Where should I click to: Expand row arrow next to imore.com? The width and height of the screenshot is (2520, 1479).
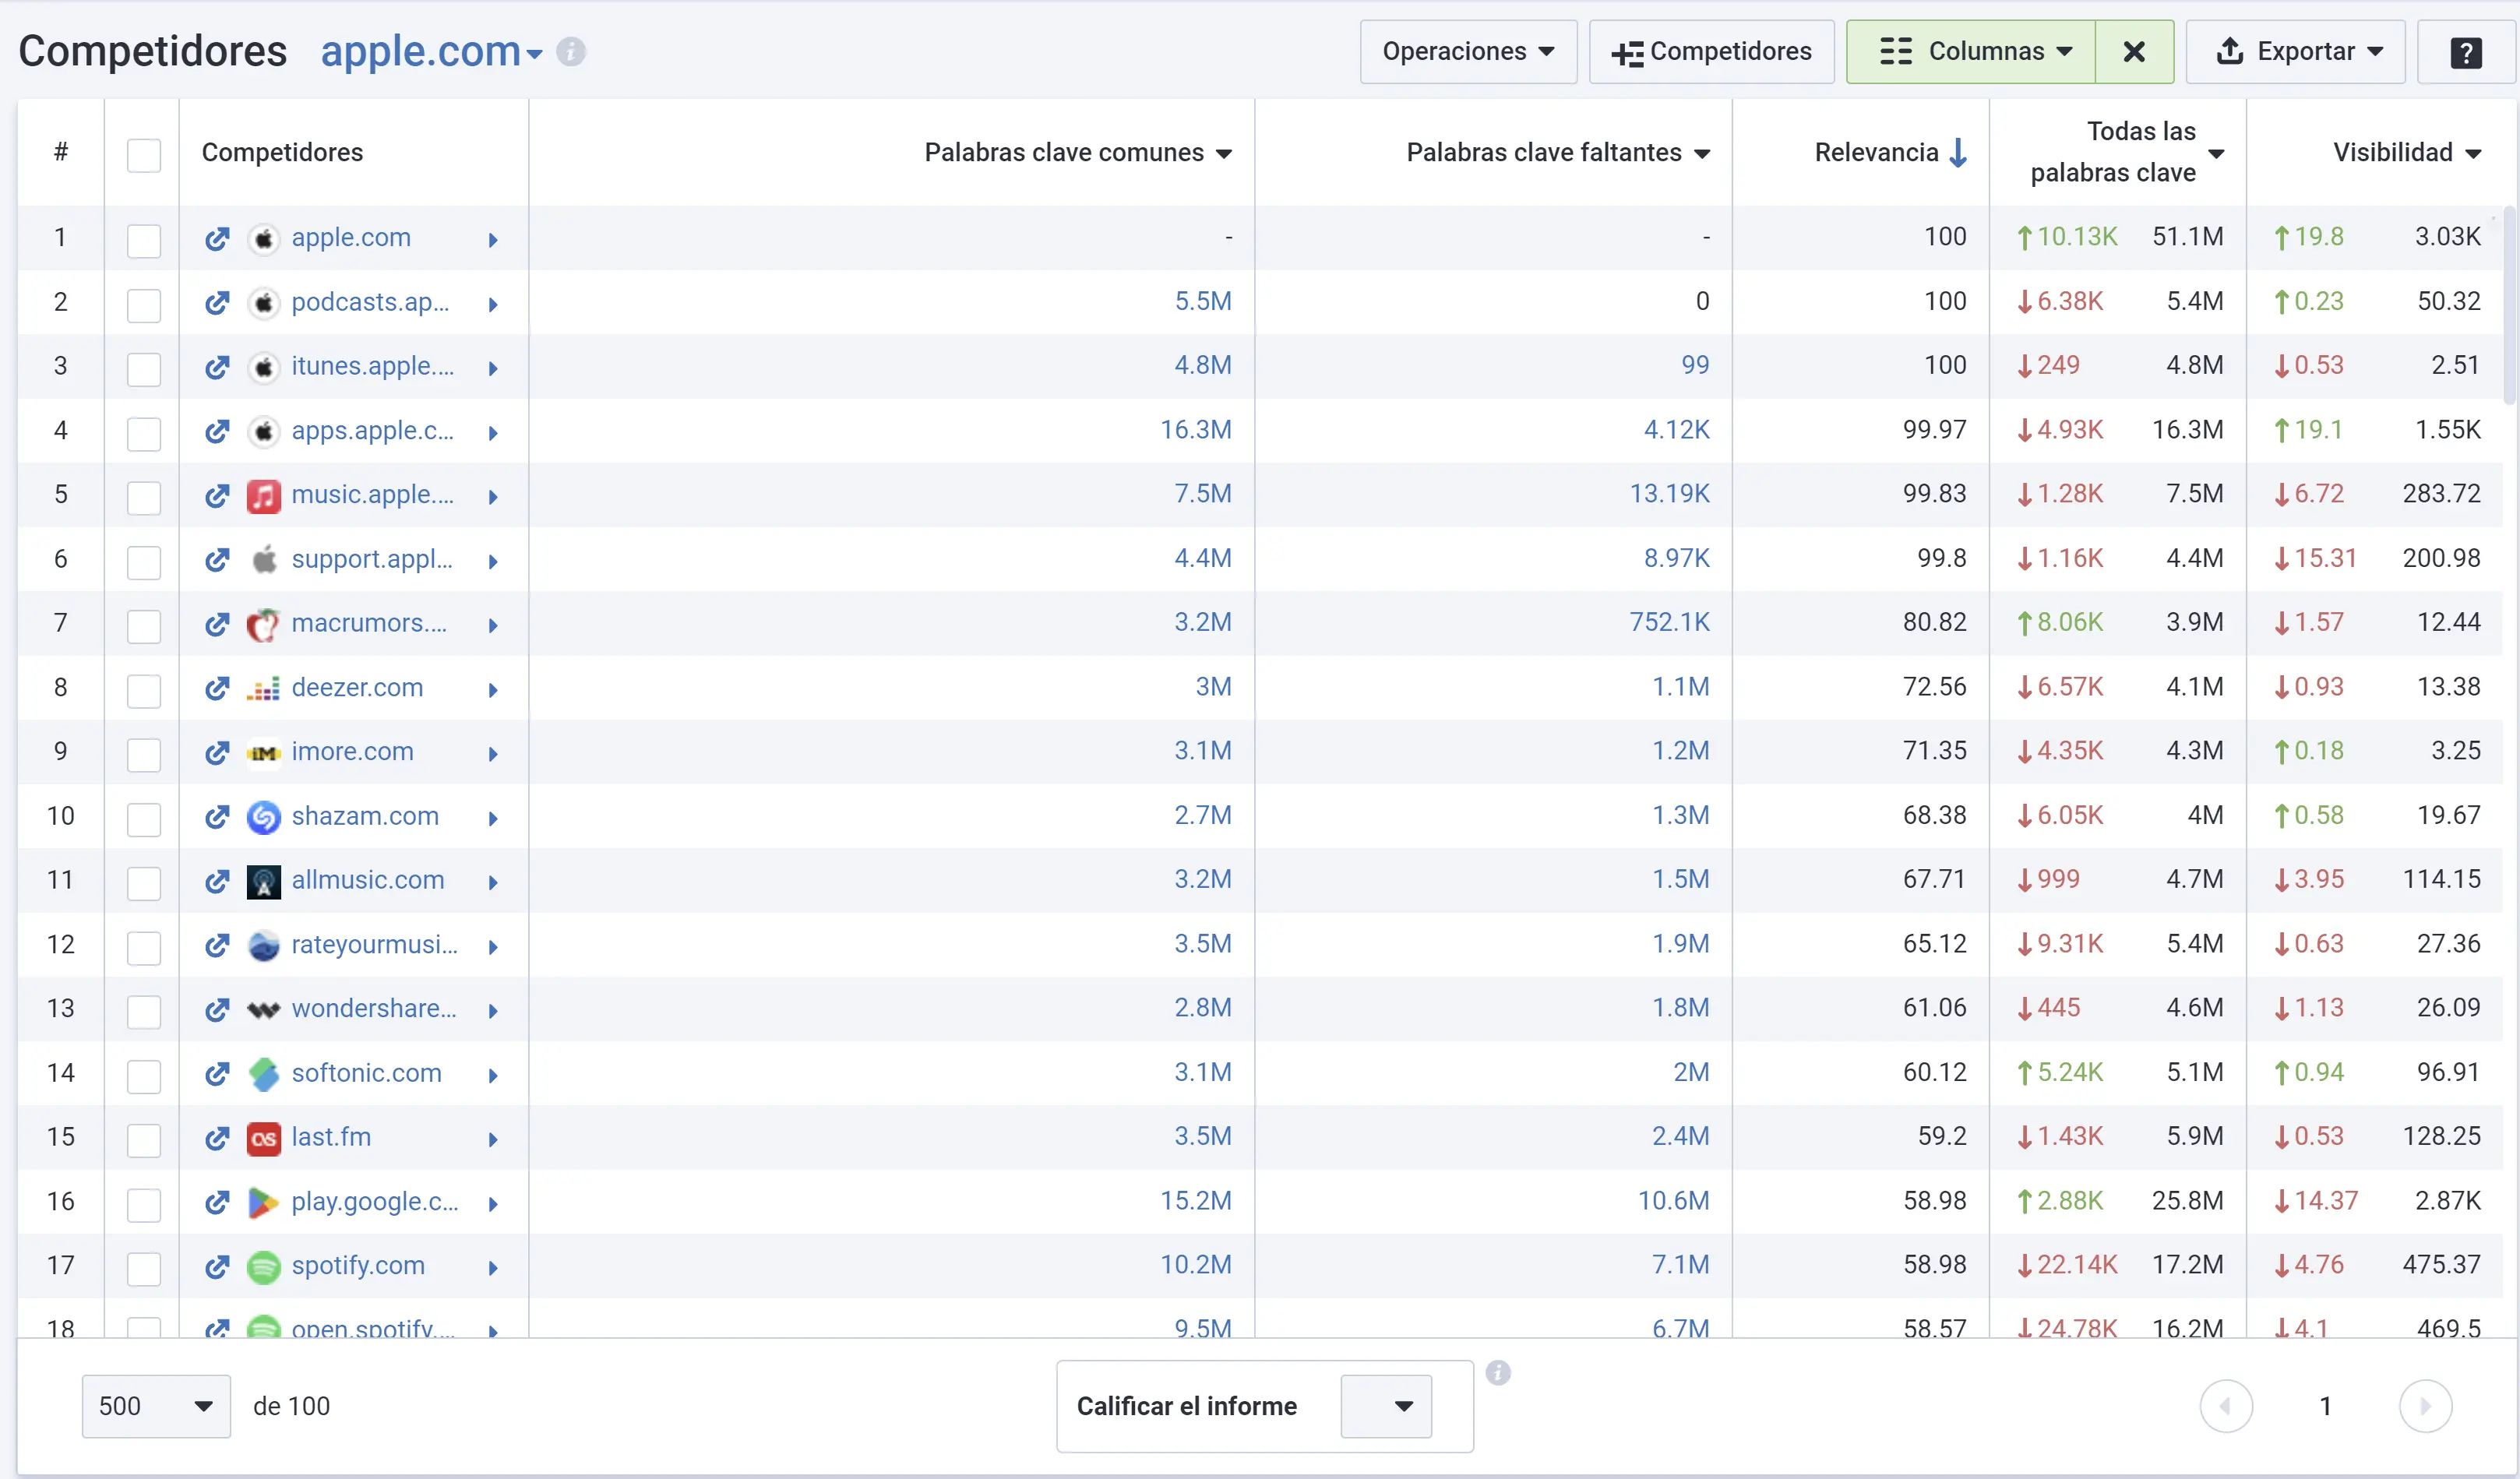[x=493, y=754]
